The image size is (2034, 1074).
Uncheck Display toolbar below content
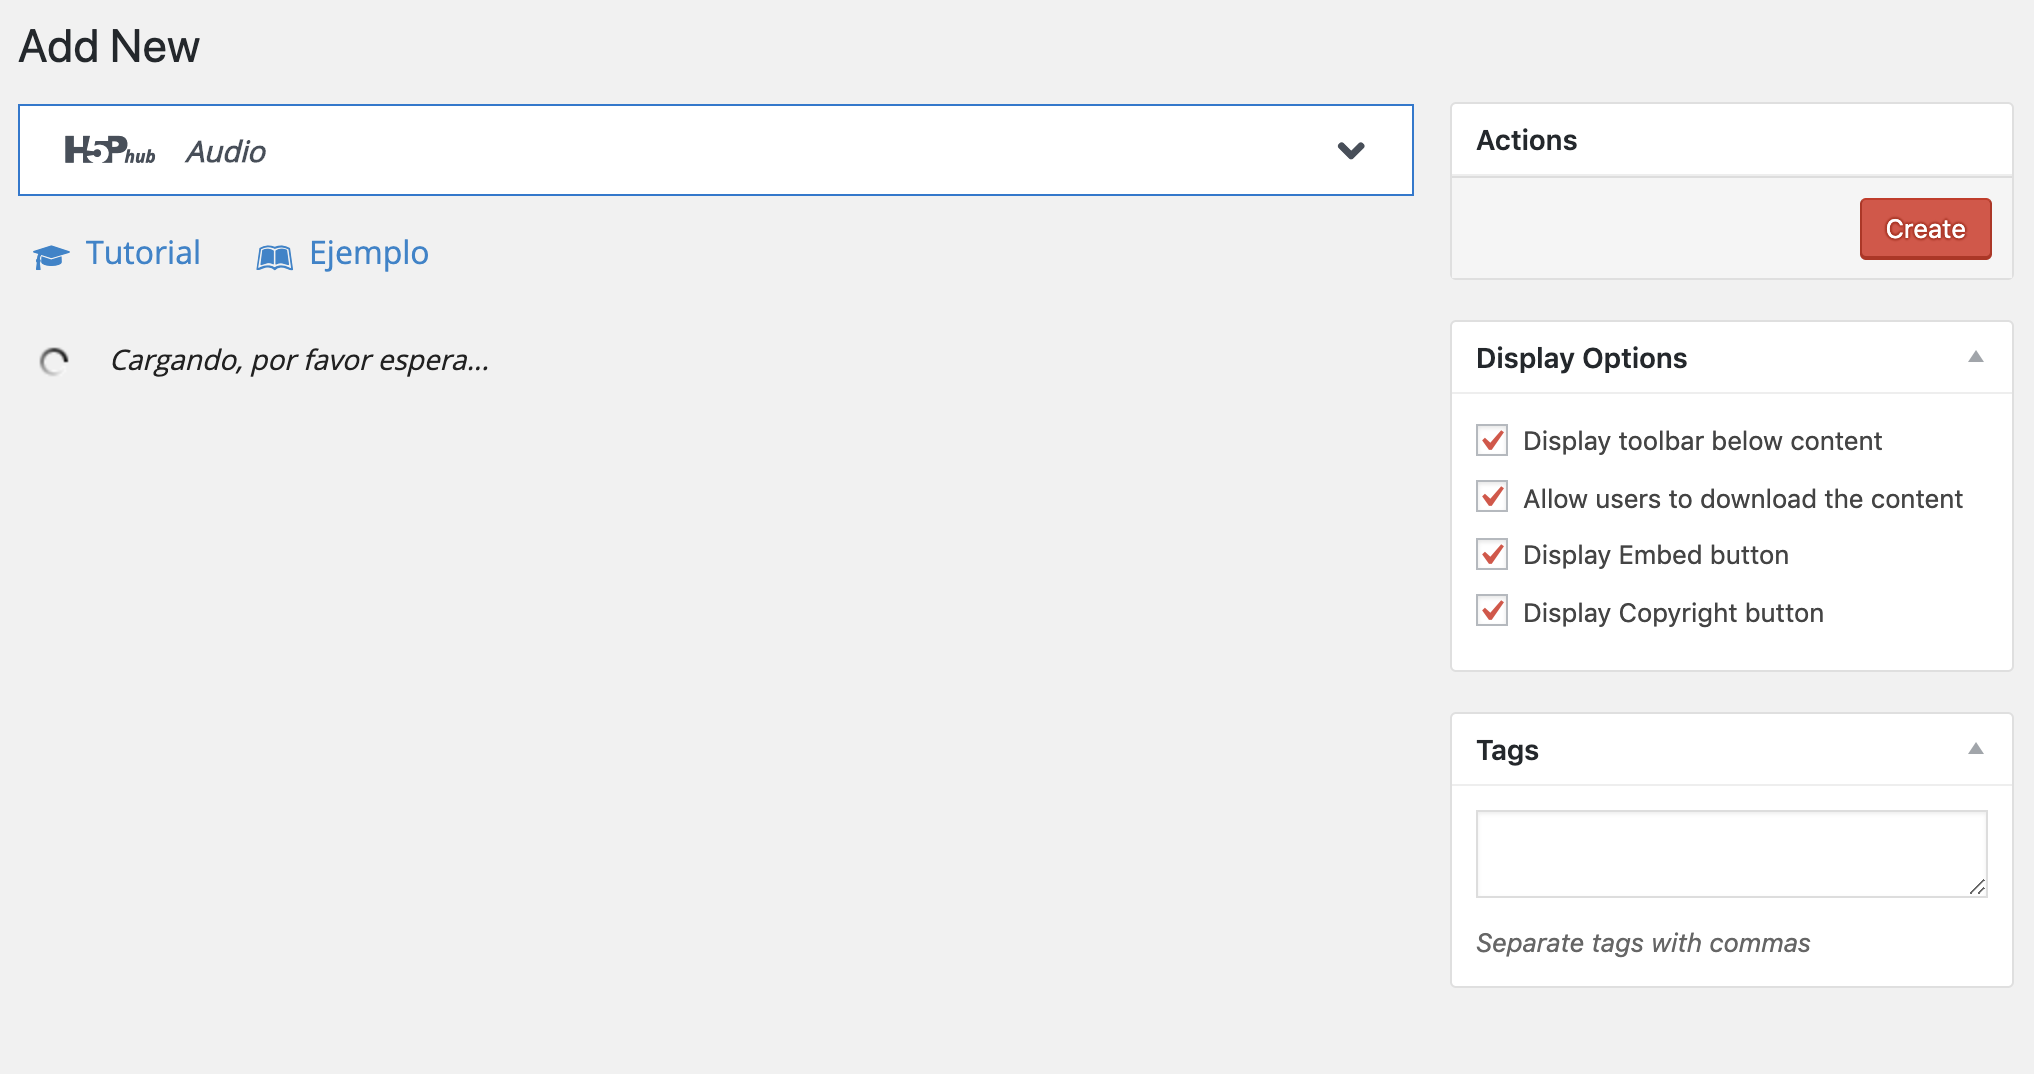point(1492,440)
